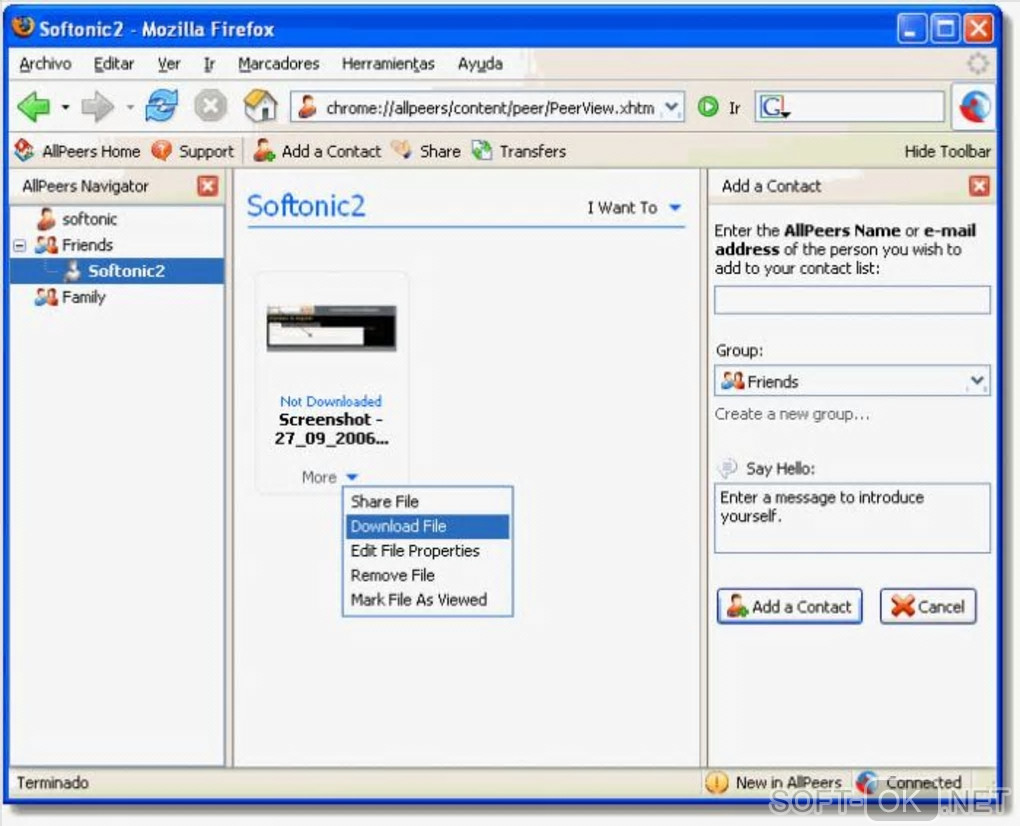Click New in AllPeers in the status bar

[774, 782]
